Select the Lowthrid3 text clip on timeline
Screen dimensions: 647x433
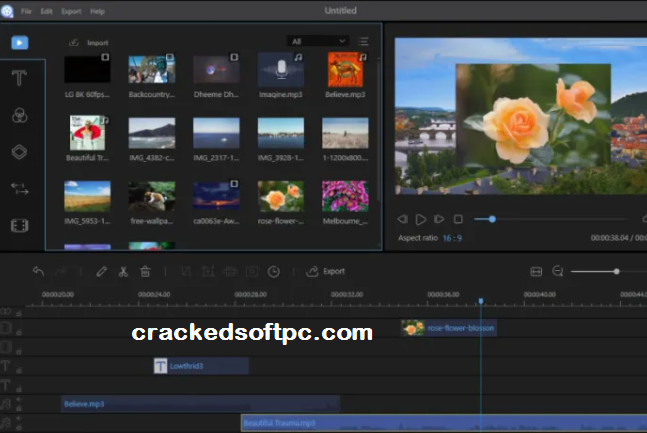point(201,366)
